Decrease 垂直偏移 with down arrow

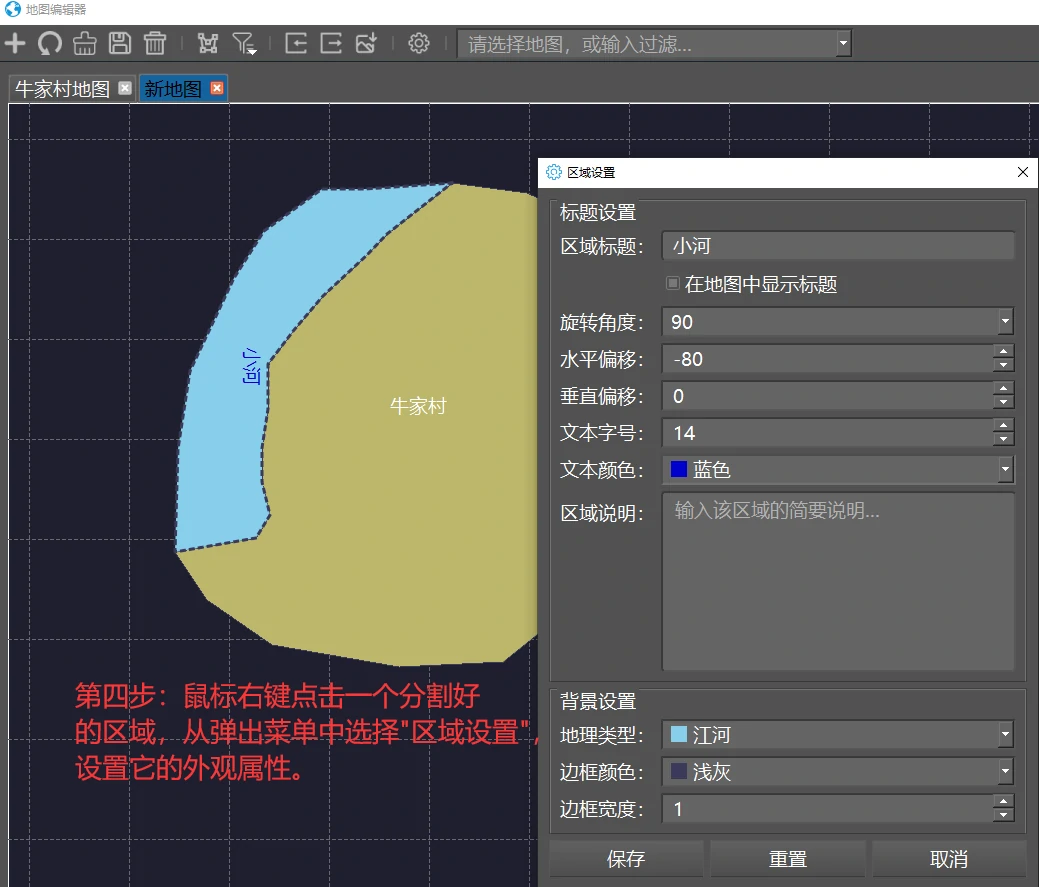[x=1003, y=402]
